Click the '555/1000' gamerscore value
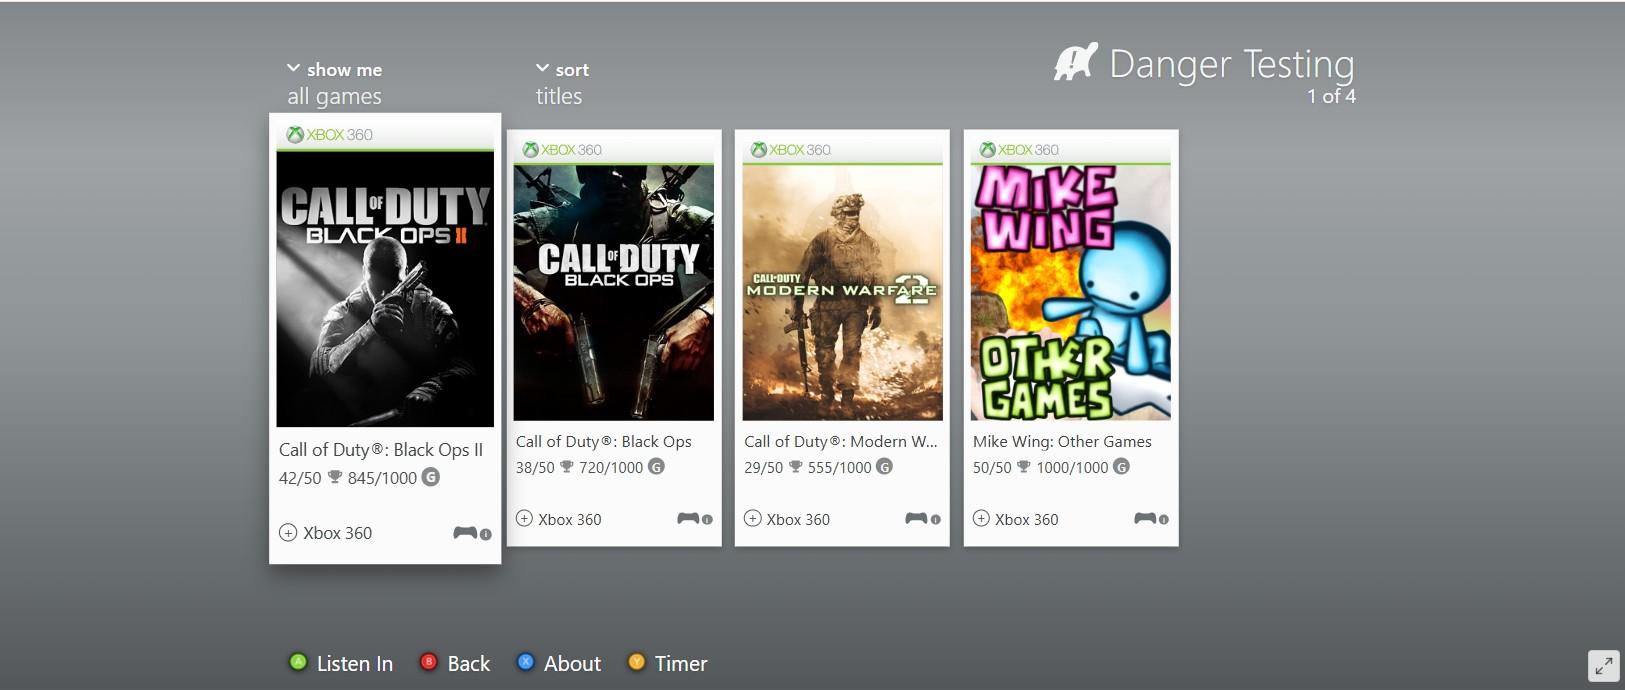 839,467
